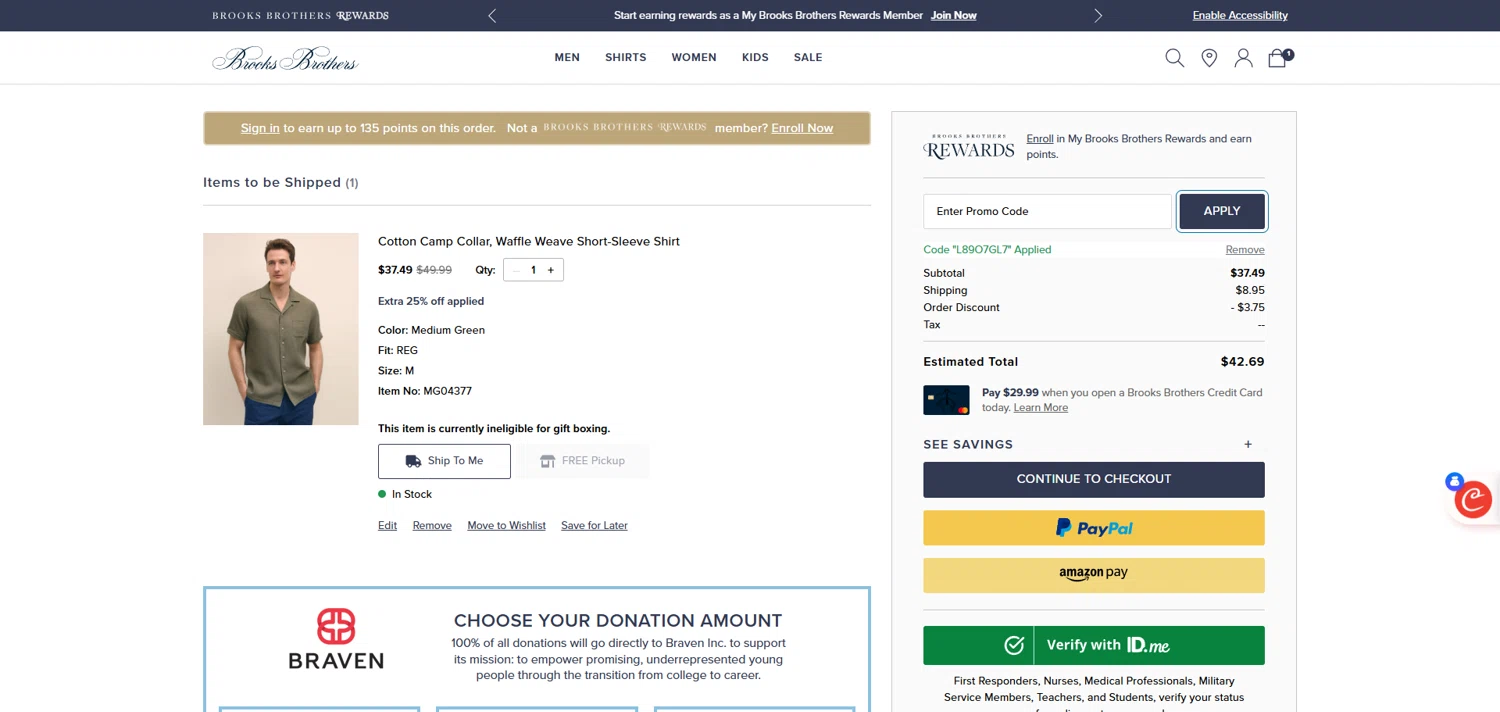This screenshot has width=1500, height=712.
Task: Click the Brooks Brothers logo
Action: click(285, 59)
